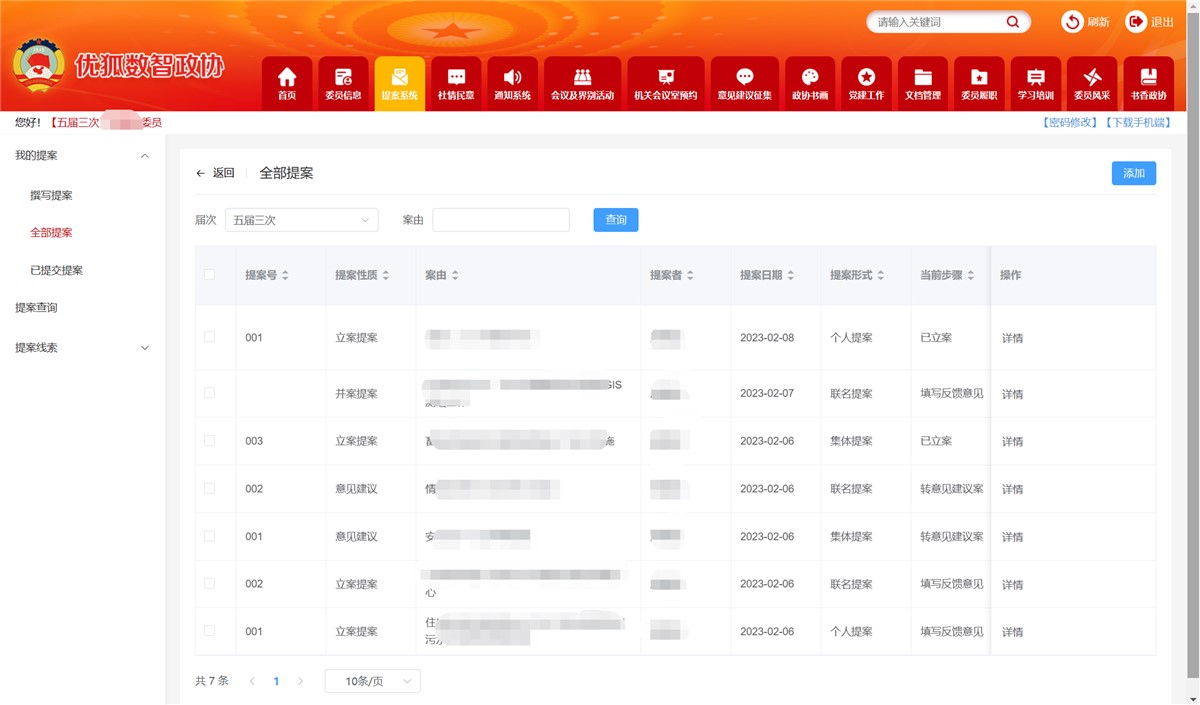Screen dimensions: 1200x705
Task: Open the 委员信息 module
Action: click(343, 82)
